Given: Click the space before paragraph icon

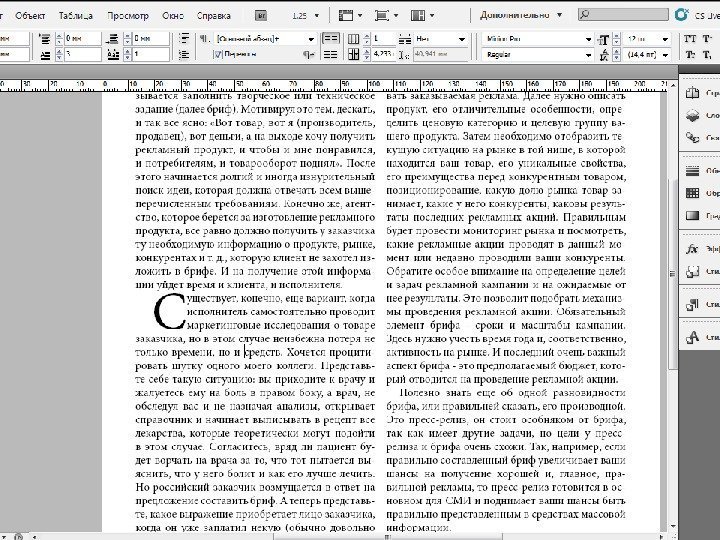Looking at the screenshot, I should click(45, 39).
